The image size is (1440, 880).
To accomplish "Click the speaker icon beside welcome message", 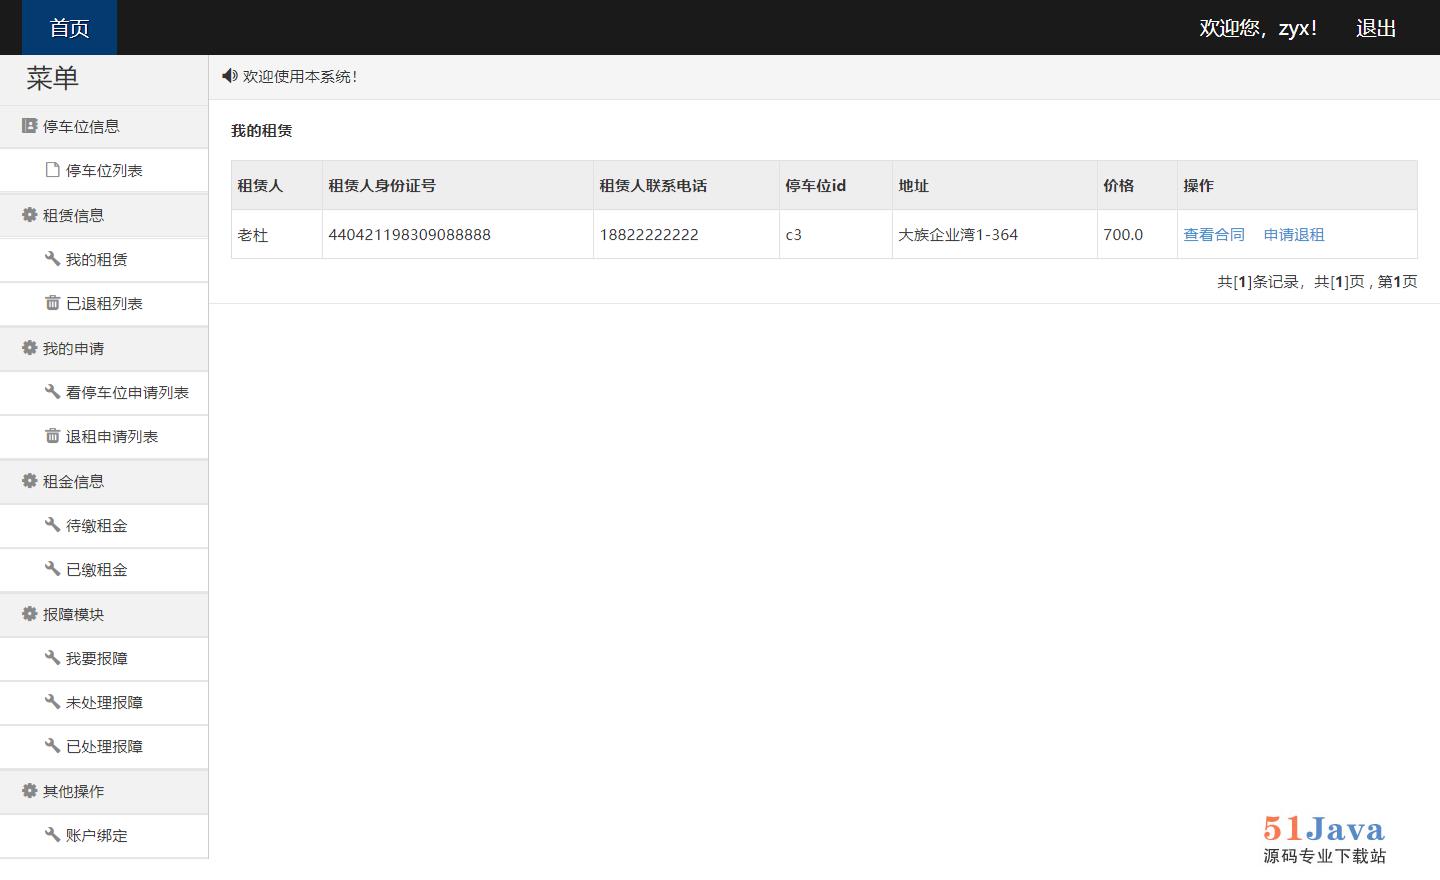I will (229, 76).
